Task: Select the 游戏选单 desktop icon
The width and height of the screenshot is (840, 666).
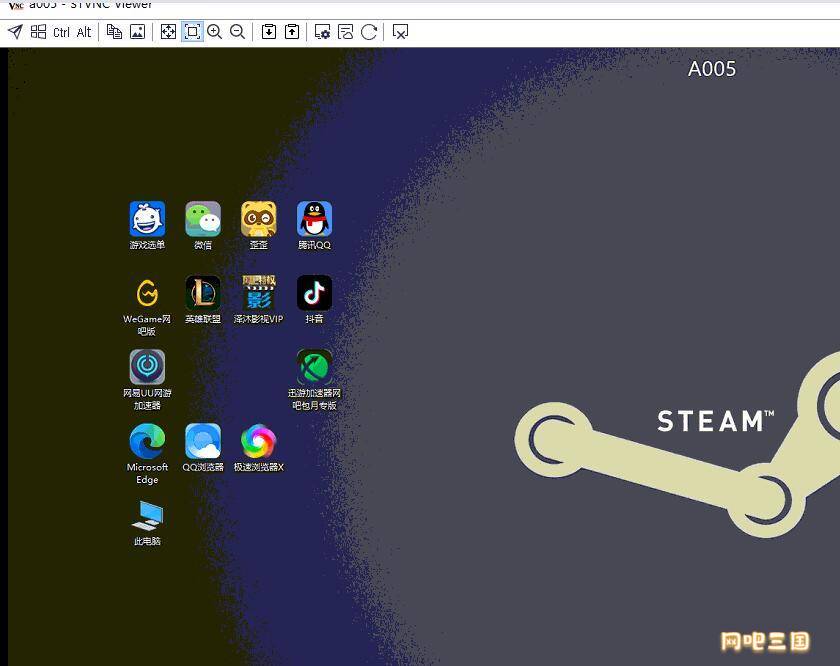Action: pos(147,226)
